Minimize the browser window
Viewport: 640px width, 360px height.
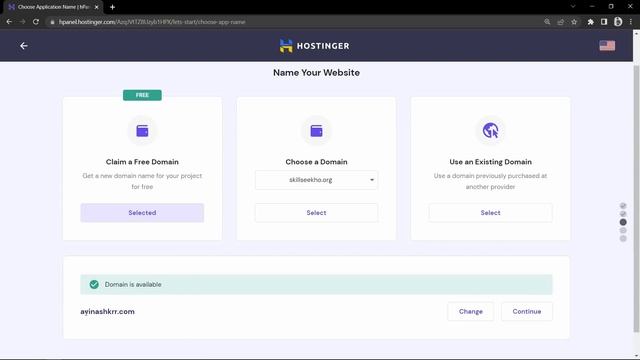[592, 7]
